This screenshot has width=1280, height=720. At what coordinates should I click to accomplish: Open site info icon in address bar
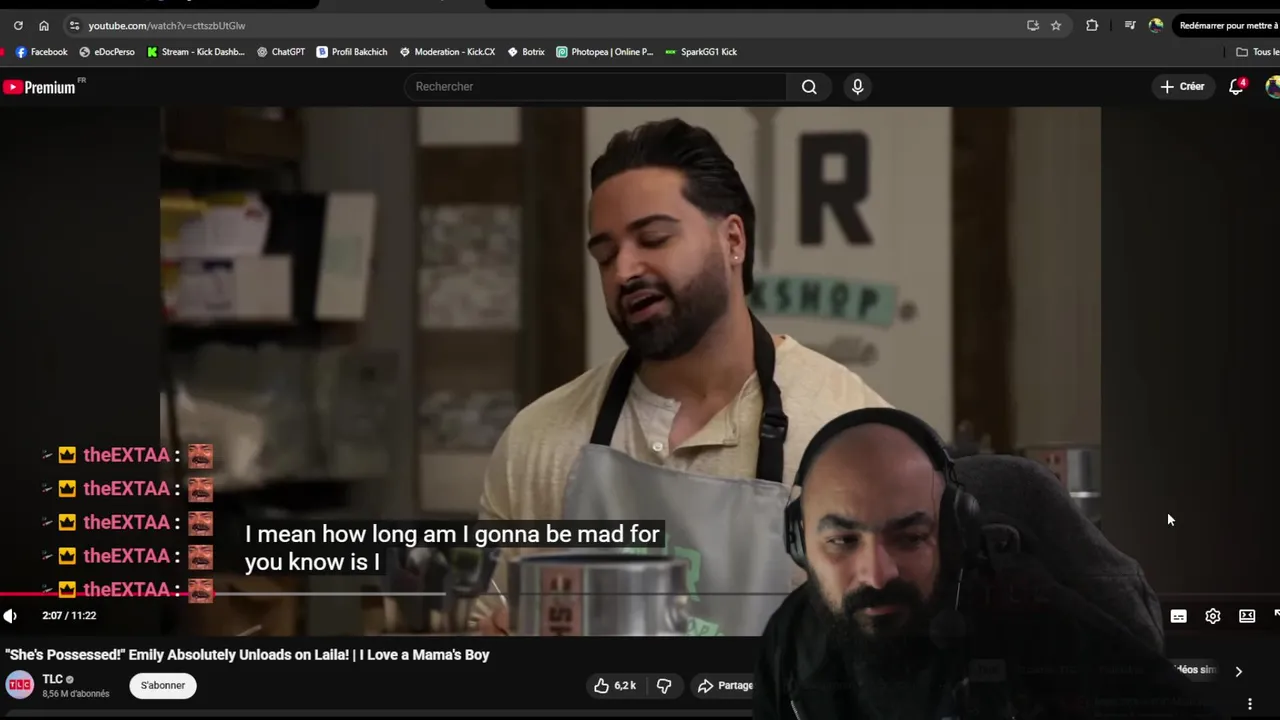pos(74,25)
